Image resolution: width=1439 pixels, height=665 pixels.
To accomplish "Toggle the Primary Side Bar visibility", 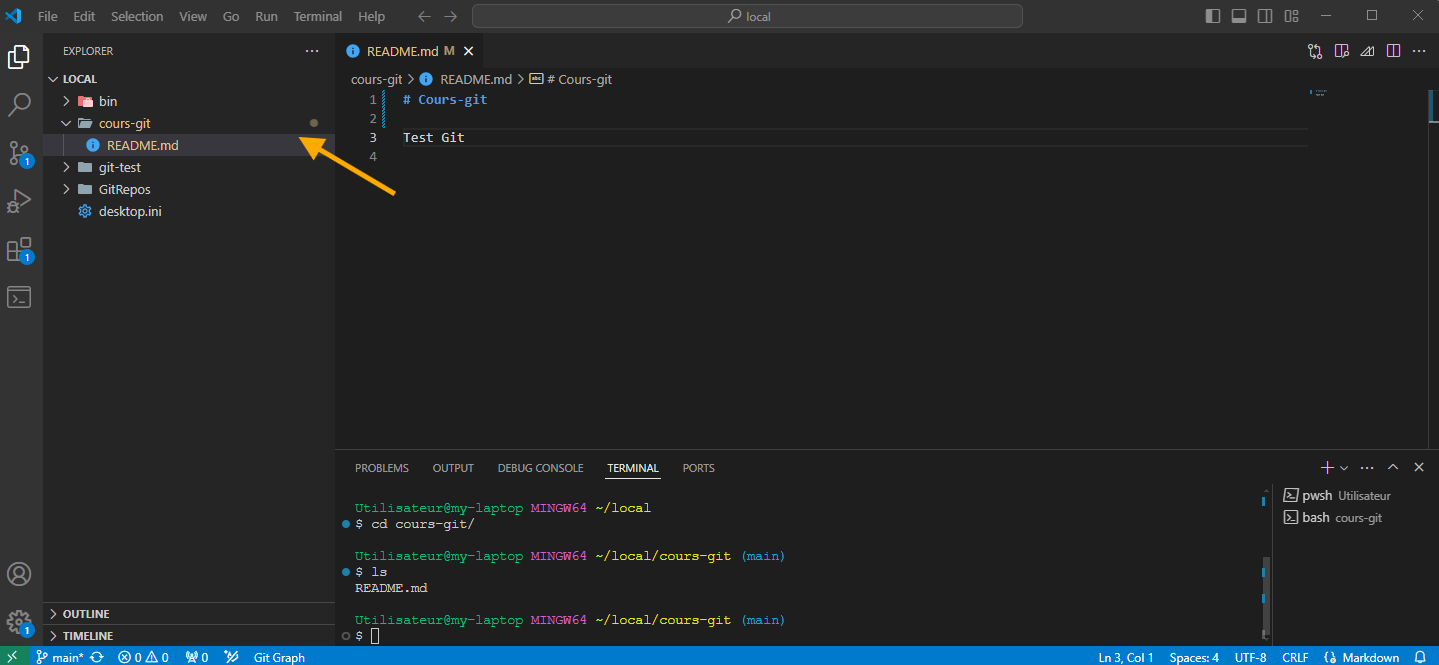I will (1212, 15).
